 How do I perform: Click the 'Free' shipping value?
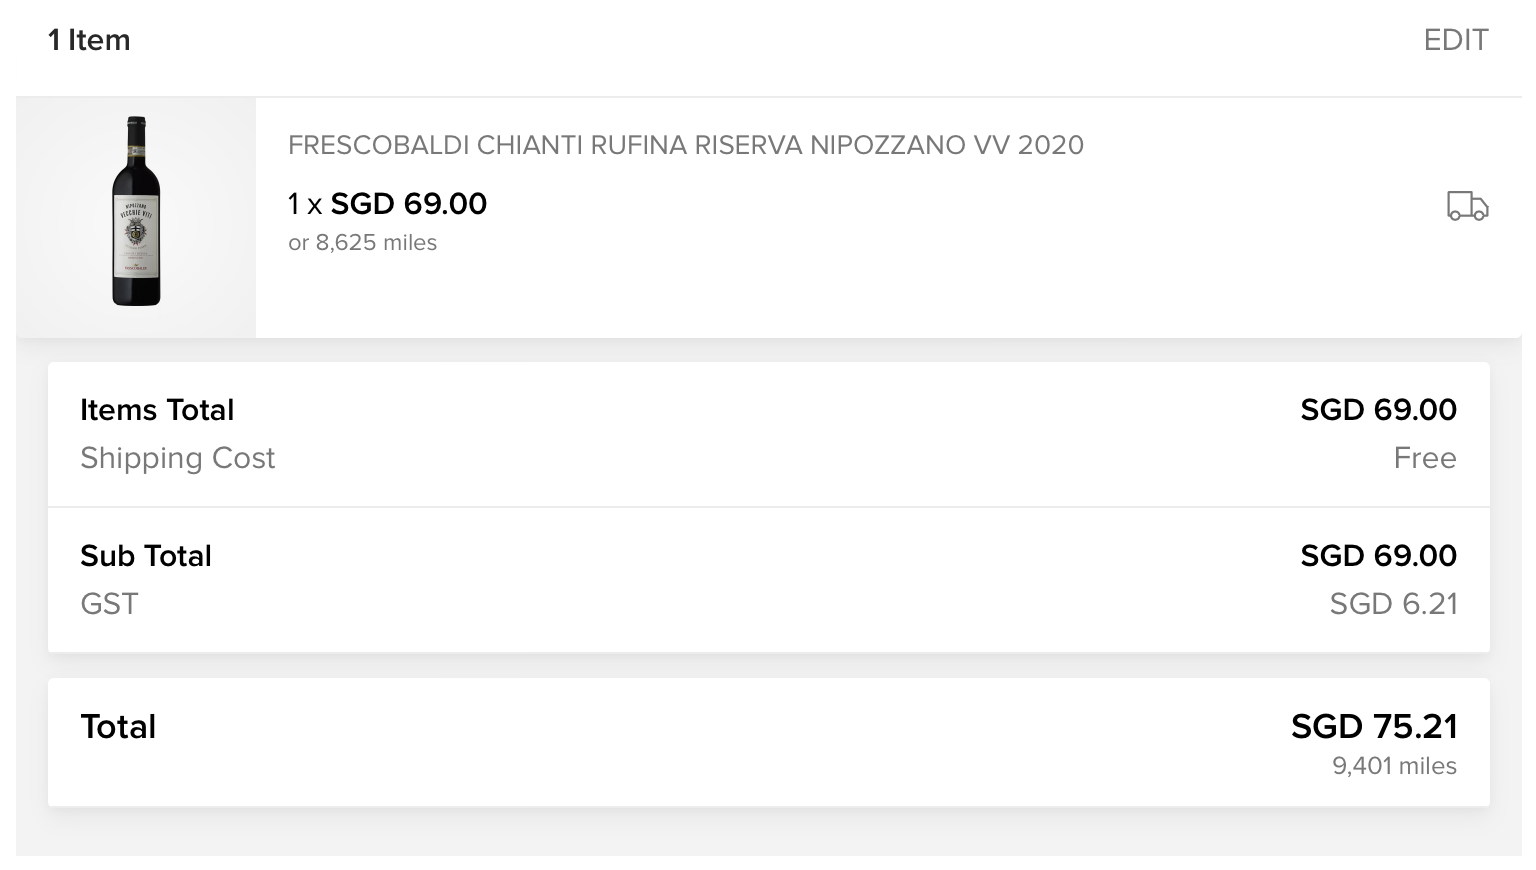tap(1424, 458)
